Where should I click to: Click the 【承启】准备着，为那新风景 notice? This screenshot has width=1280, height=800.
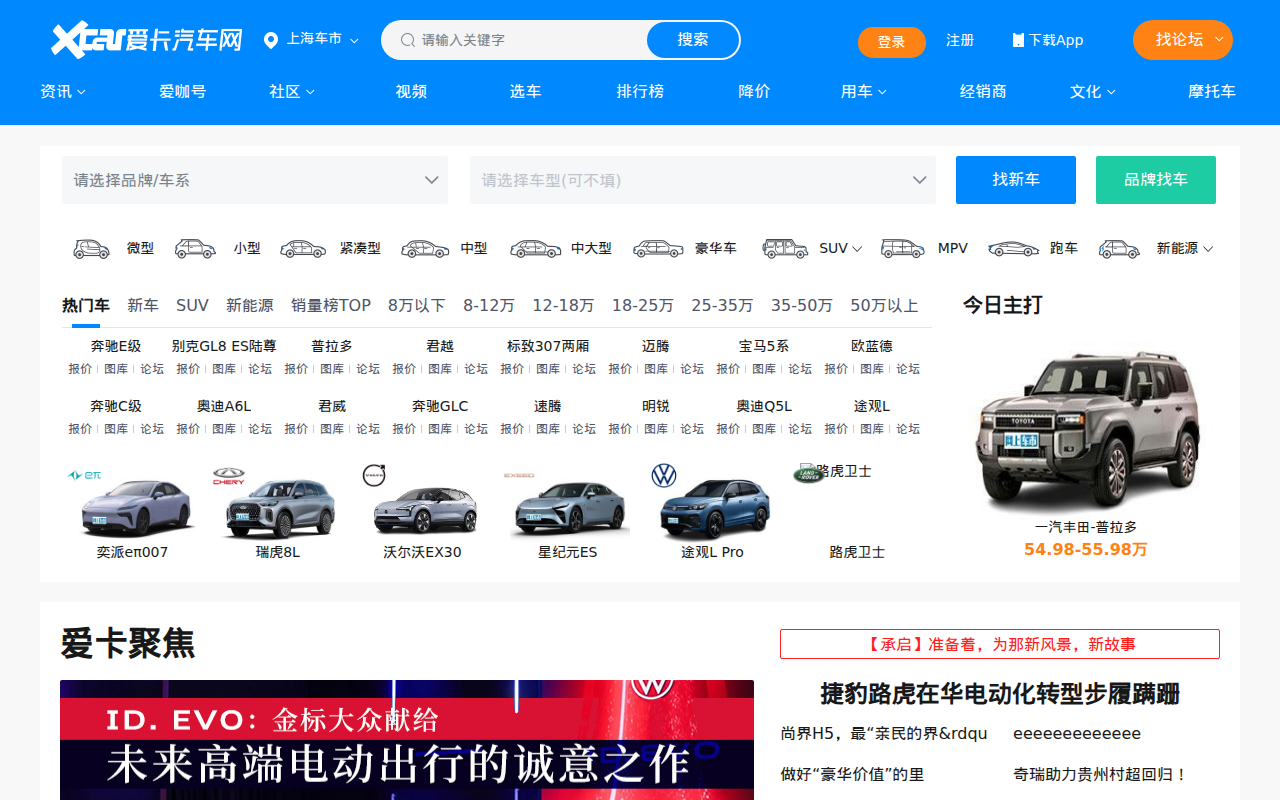coord(1000,644)
